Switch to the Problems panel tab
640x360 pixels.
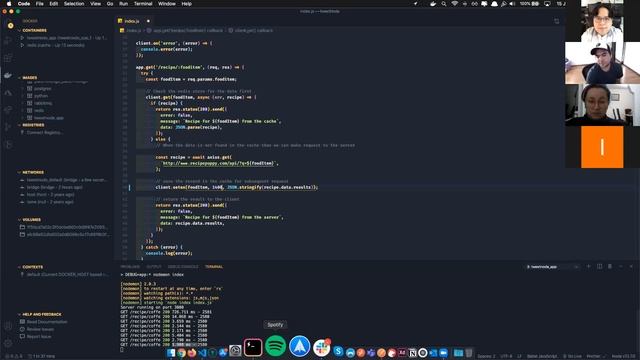[x=130, y=267]
